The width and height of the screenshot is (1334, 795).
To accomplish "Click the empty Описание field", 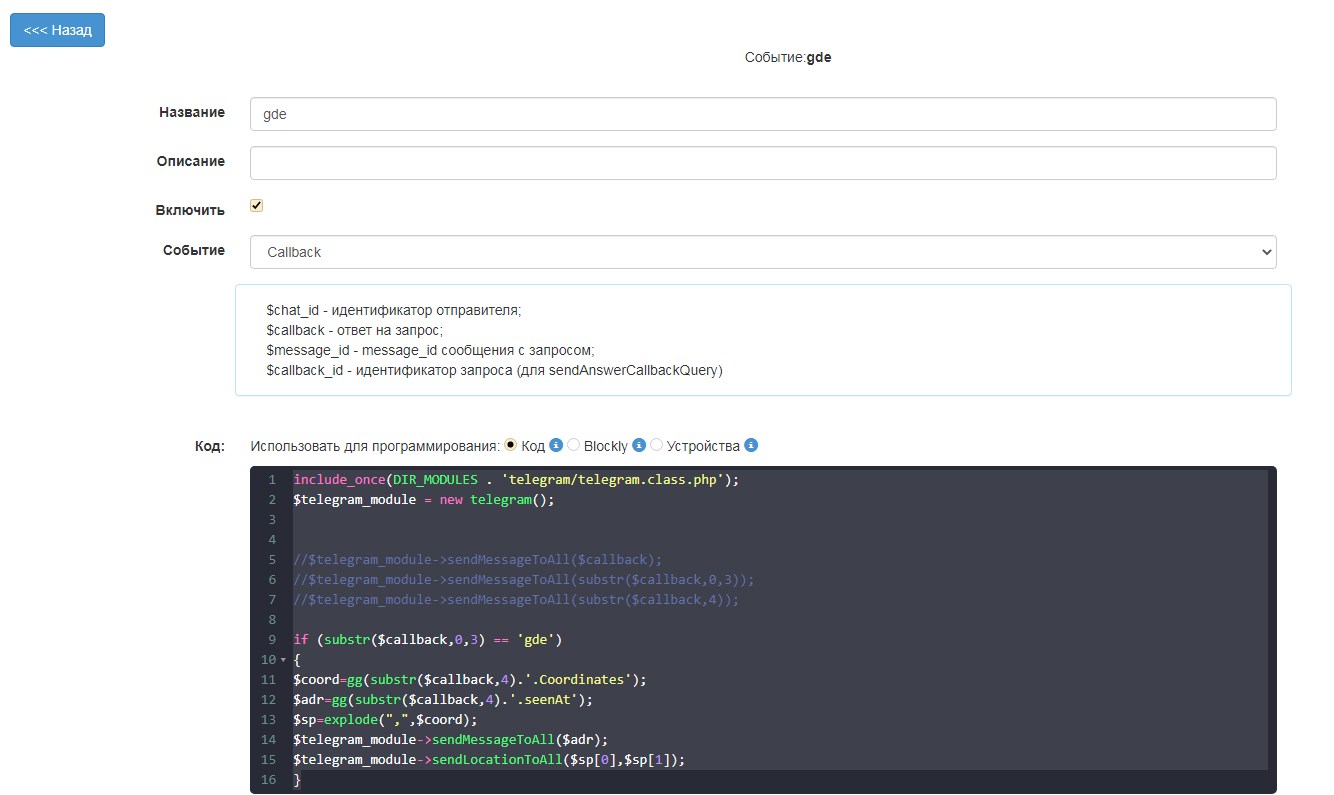I will click(x=763, y=162).
